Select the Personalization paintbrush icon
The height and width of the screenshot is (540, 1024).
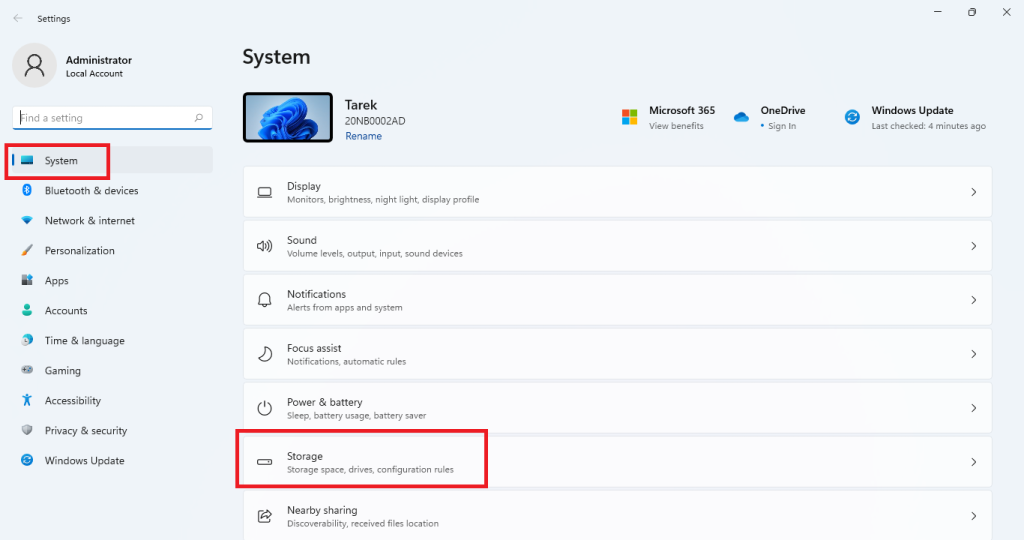[27, 250]
